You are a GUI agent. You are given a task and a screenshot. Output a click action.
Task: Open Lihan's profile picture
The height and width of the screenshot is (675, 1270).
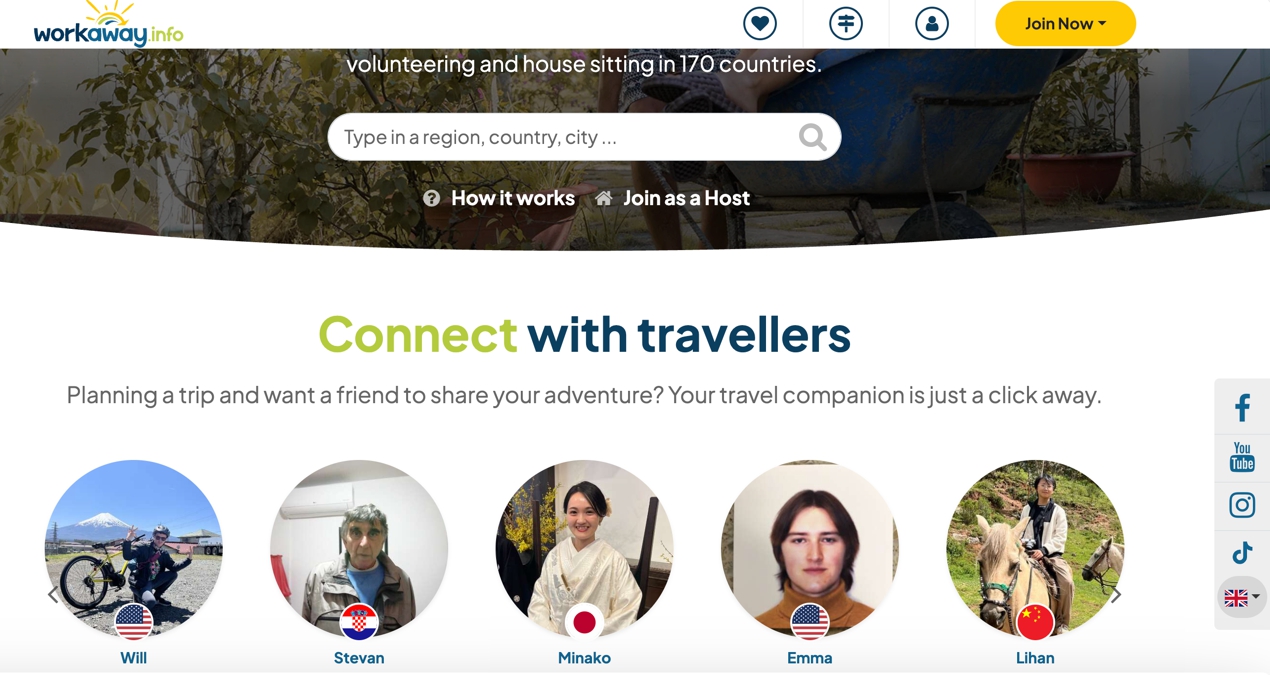pyautogui.click(x=1035, y=549)
